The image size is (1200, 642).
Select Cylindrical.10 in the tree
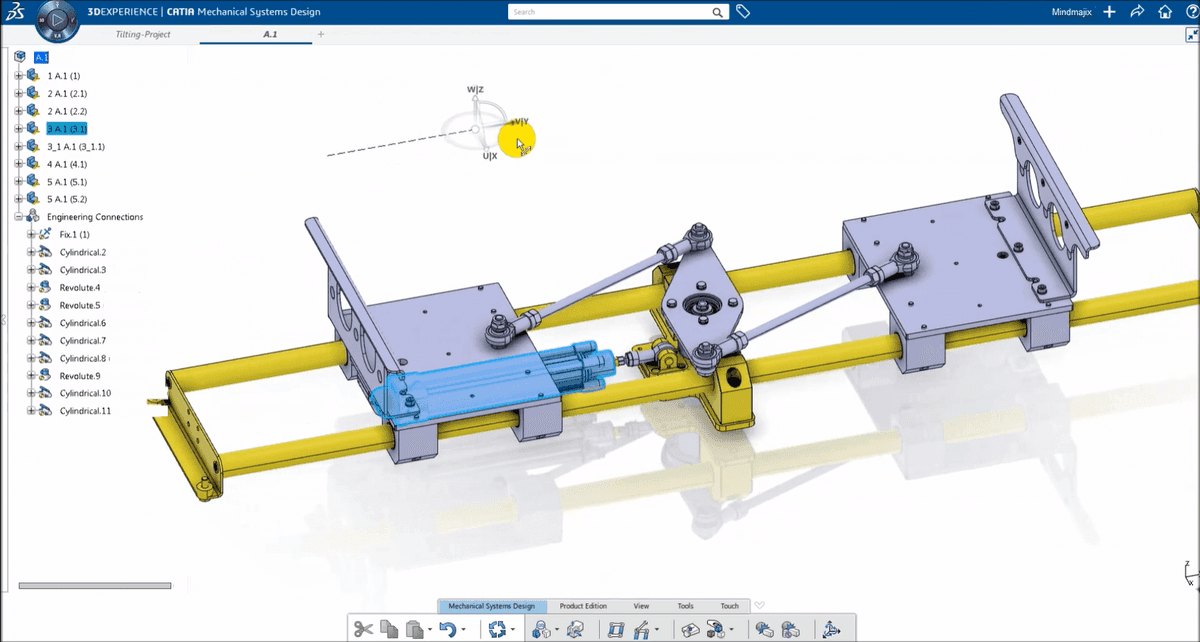click(x=85, y=394)
